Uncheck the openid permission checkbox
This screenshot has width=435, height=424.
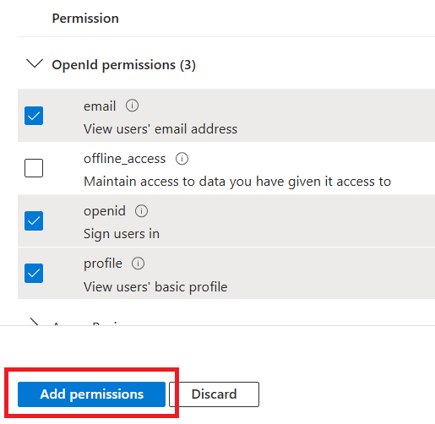pos(34,221)
